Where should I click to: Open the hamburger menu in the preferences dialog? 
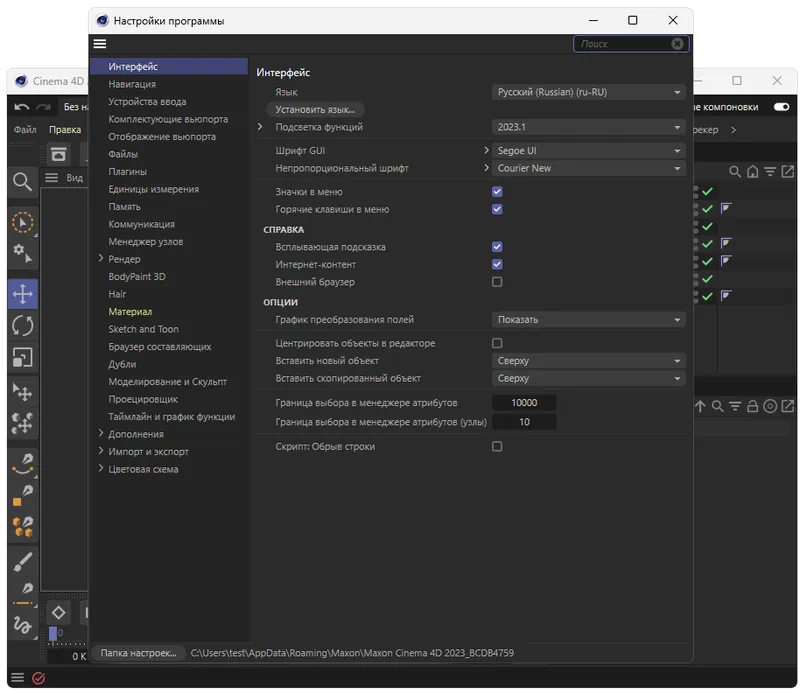[x=100, y=44]
